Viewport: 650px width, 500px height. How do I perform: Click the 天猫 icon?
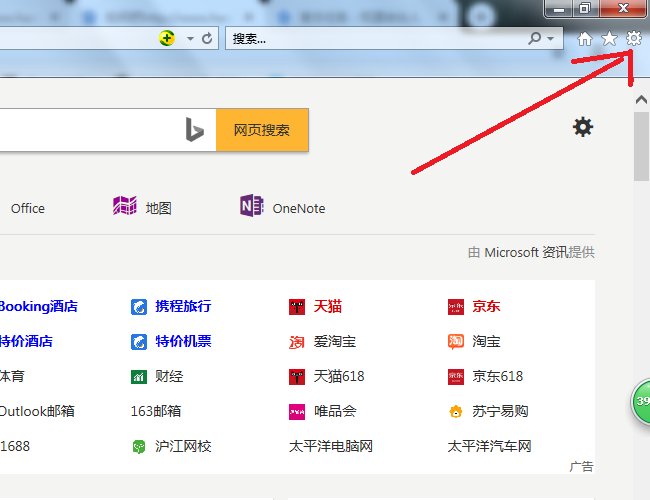pyautogui.click(x=297, y=307)
